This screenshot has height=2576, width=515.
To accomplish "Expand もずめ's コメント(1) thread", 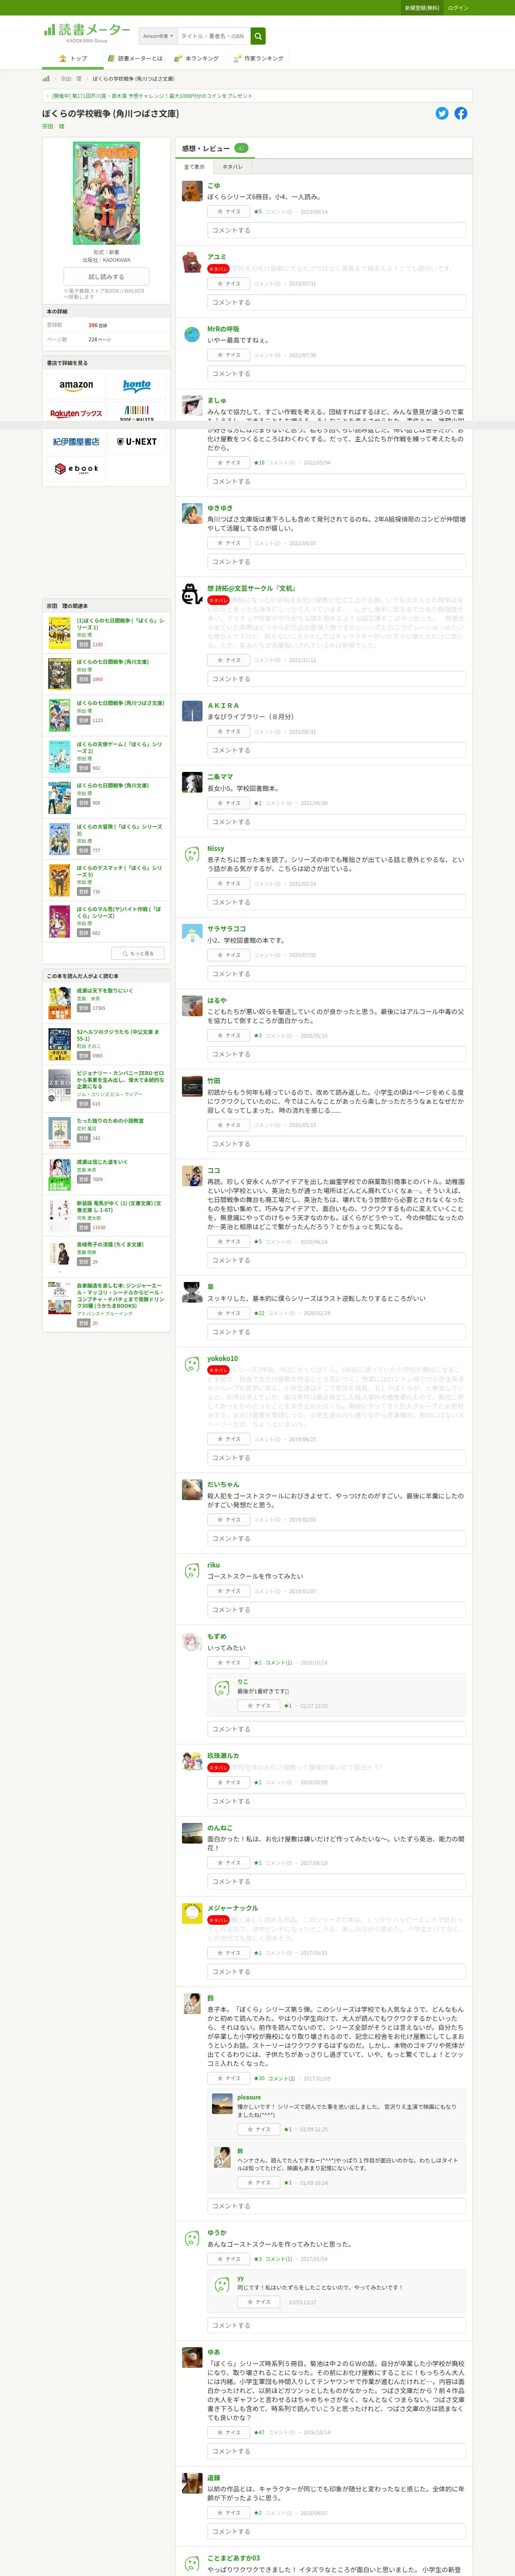I will (x=278, y=1663).
